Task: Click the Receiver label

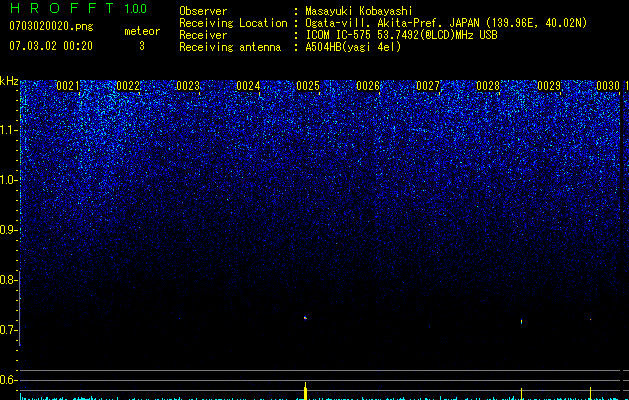Action: [x=203, y=35]
